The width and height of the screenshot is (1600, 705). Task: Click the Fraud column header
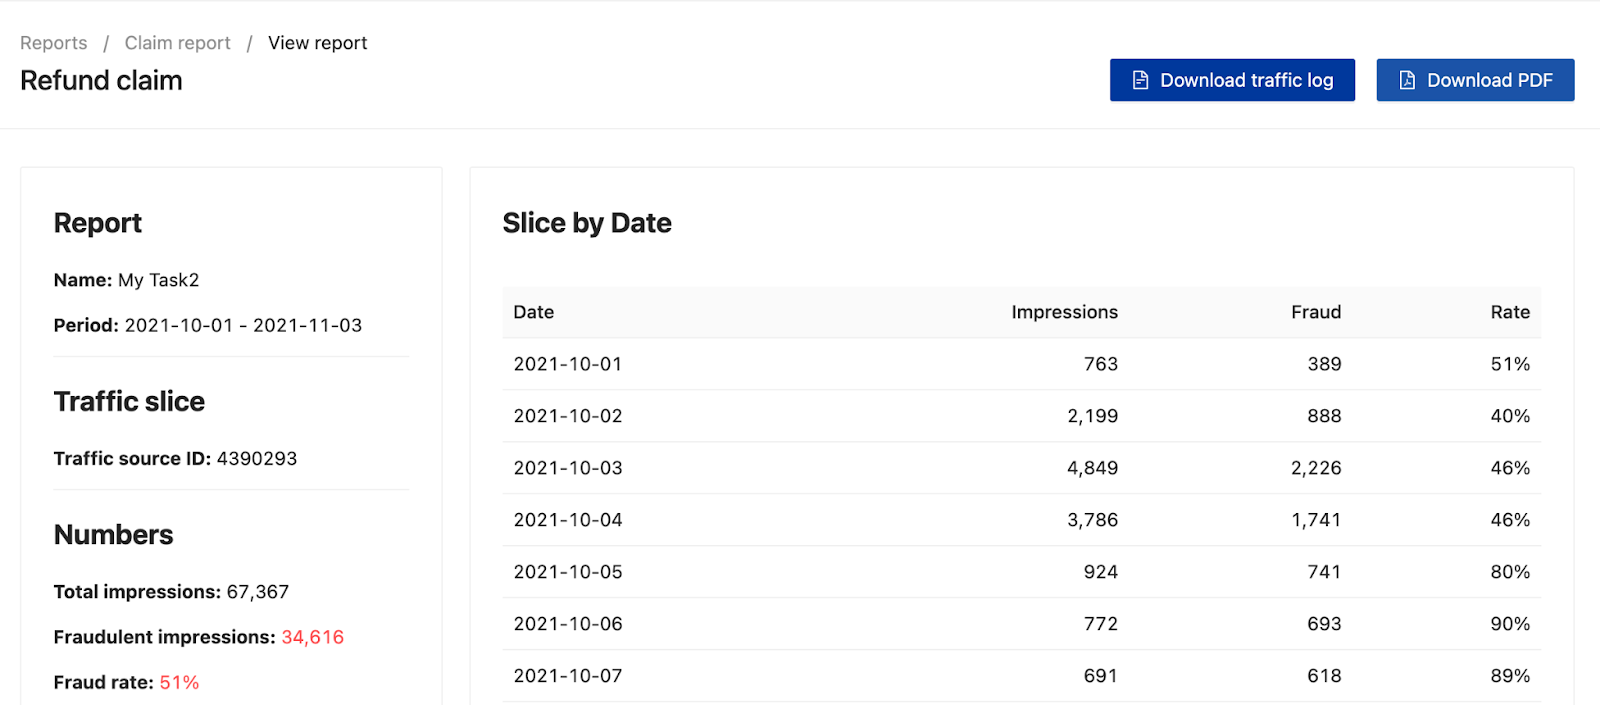1315,312
